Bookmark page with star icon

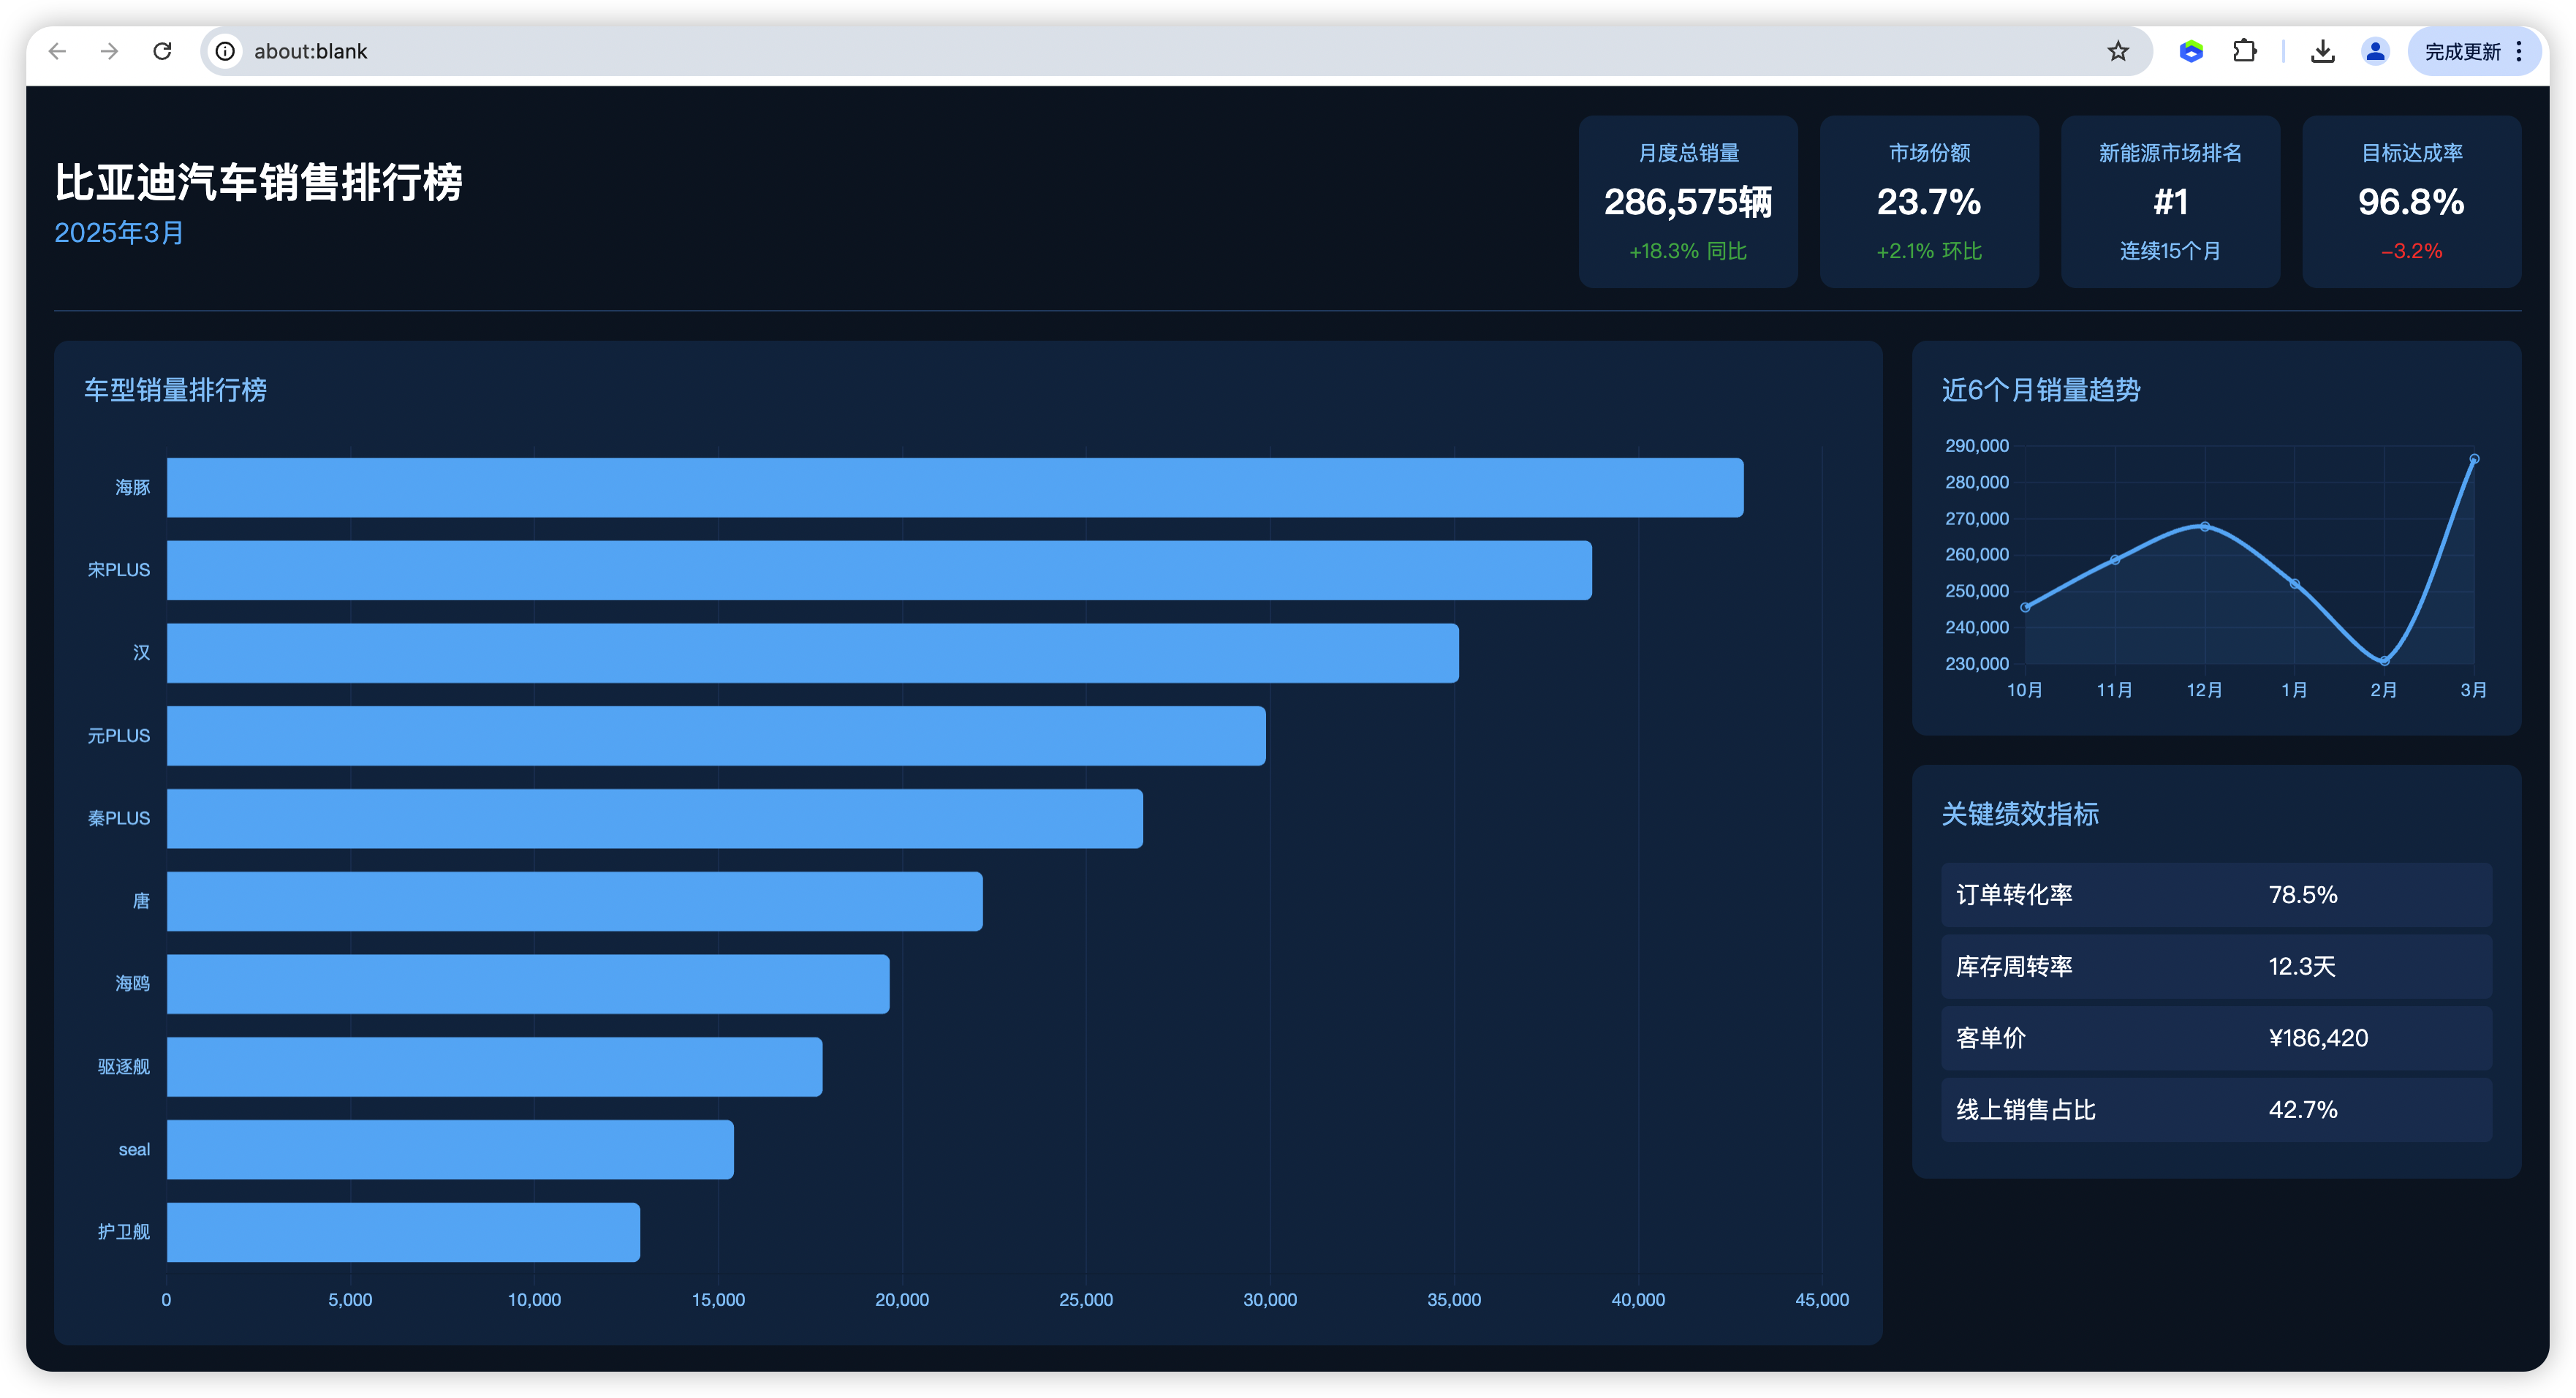[2117, 51]
